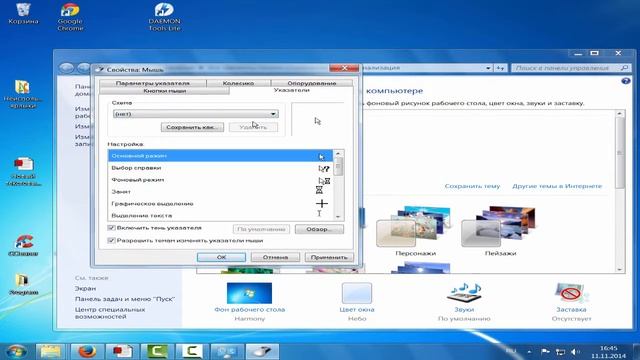Image resolution: width=640 pixels, height=360 pixels.
Task: Open the Sounds settings icon
Action: [464, 302]
